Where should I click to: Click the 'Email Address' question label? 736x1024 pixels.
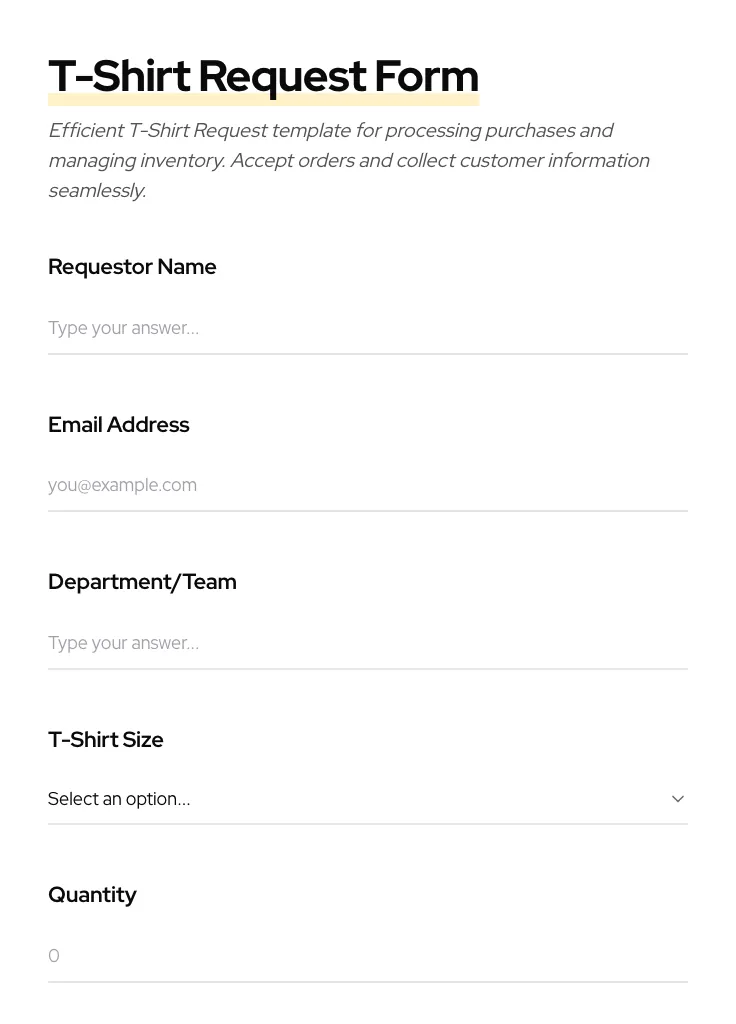click(x=119, y=425)
